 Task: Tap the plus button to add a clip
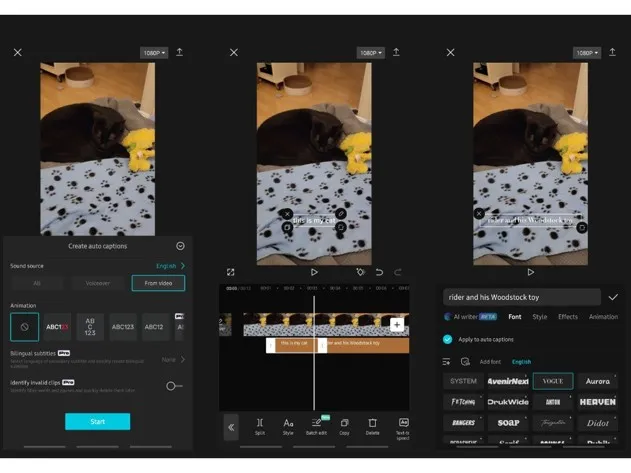pyautogui.click(x=397, y=324)
